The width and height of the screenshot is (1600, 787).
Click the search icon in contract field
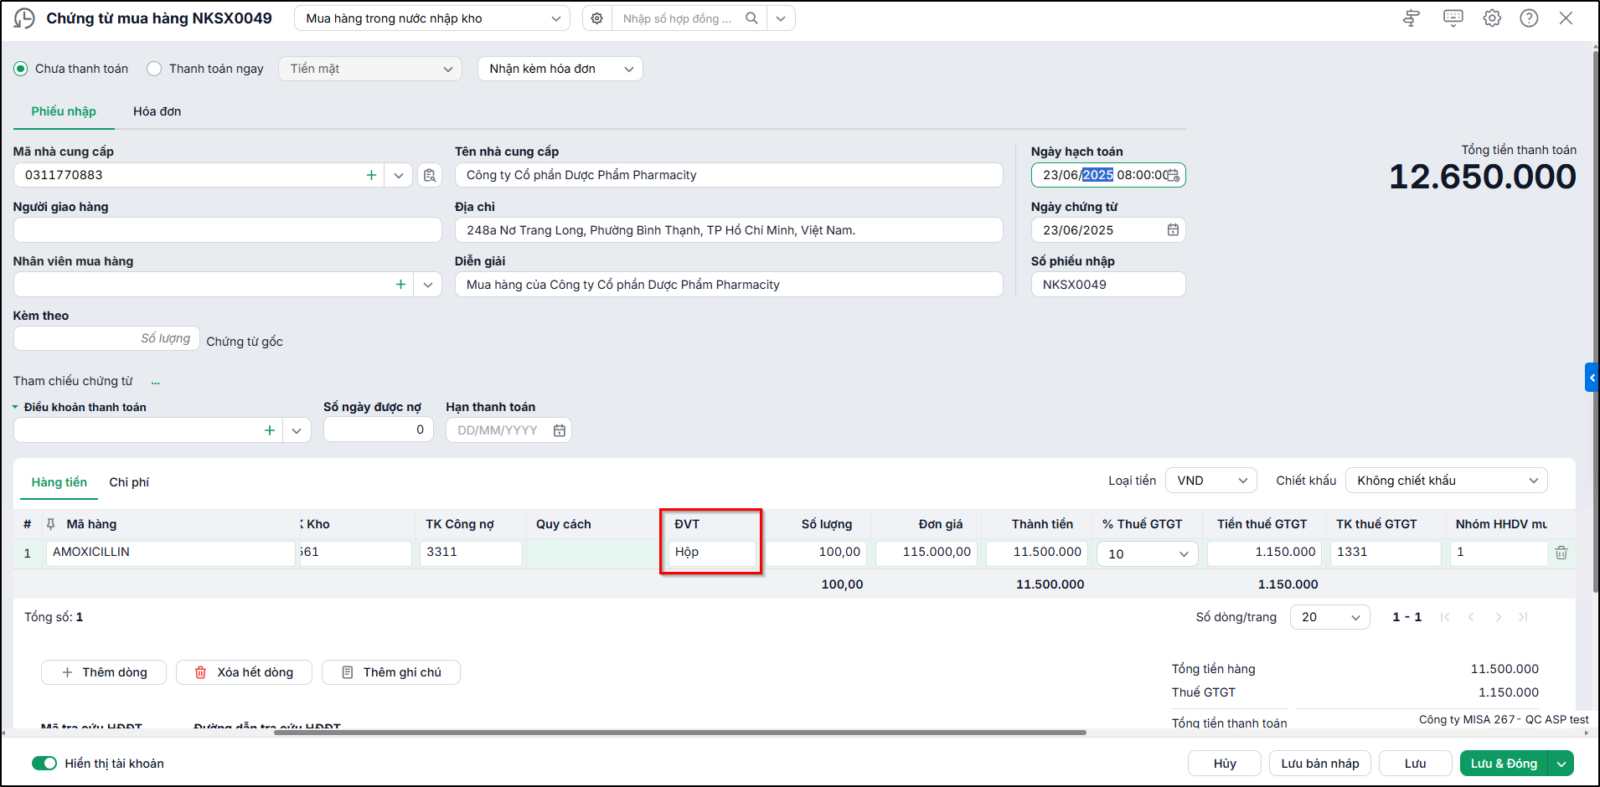(751, 18)
